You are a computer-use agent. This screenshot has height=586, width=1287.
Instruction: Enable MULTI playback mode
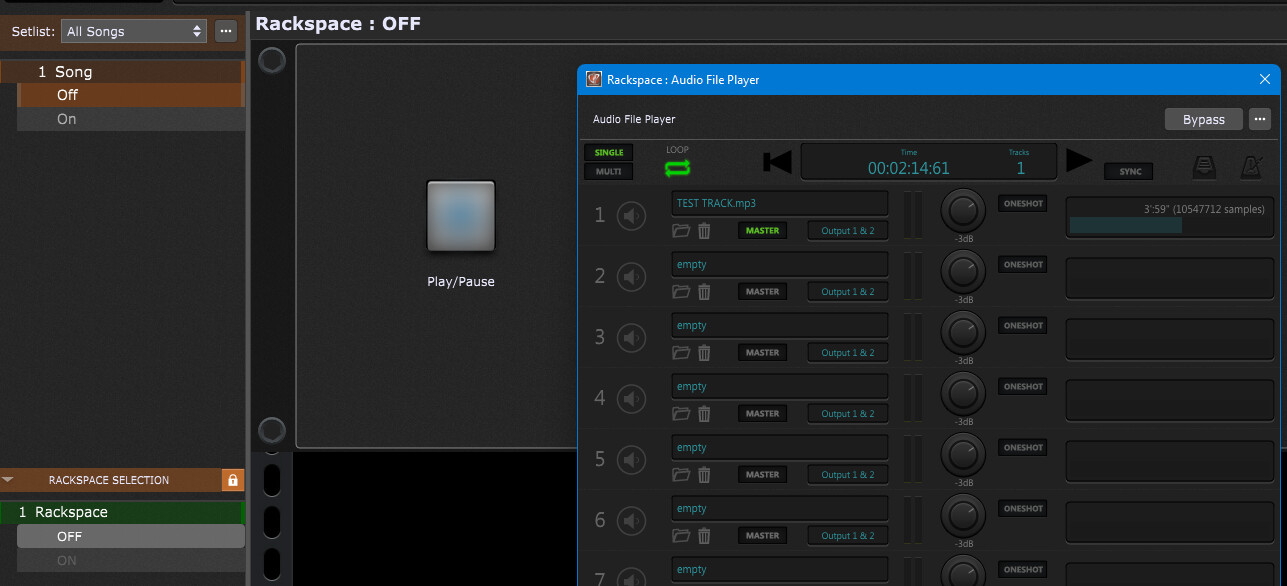[x=608, y=171]
